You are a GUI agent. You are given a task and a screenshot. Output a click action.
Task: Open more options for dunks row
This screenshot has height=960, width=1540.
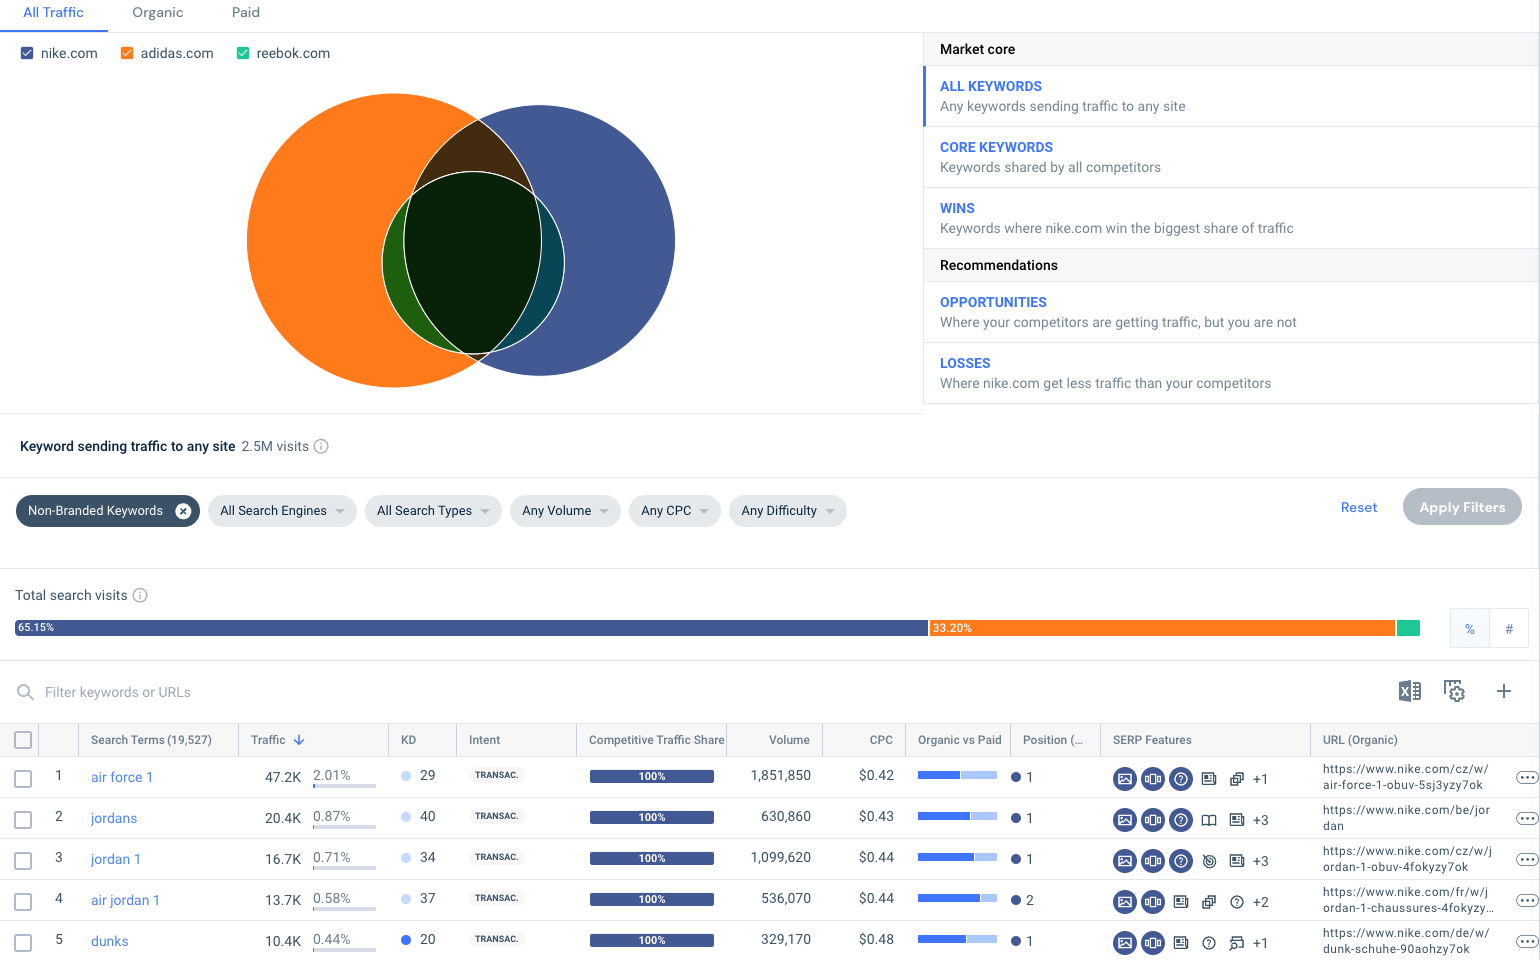[1527, 942]
